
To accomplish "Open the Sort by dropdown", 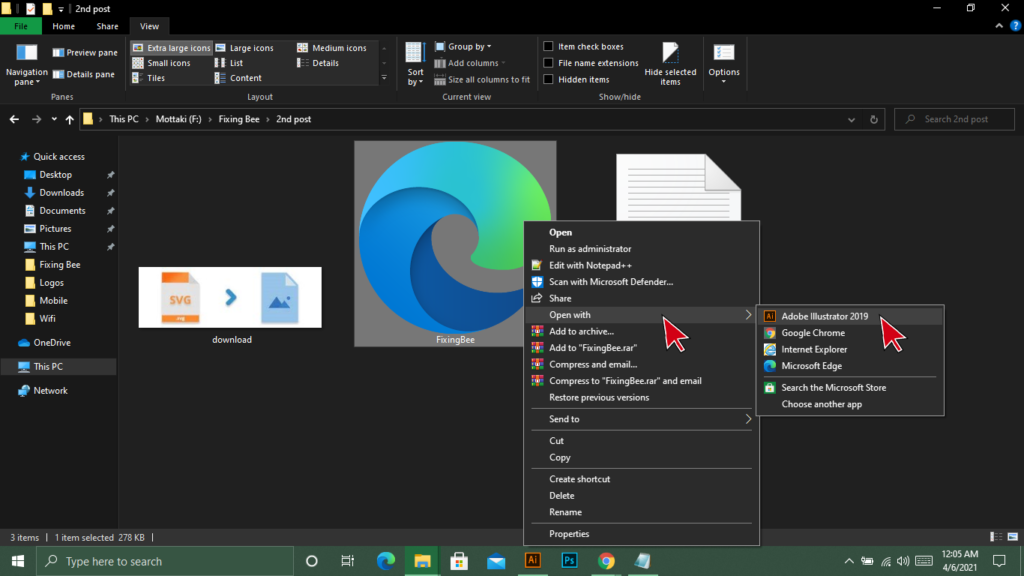I will tap(415, 64).
